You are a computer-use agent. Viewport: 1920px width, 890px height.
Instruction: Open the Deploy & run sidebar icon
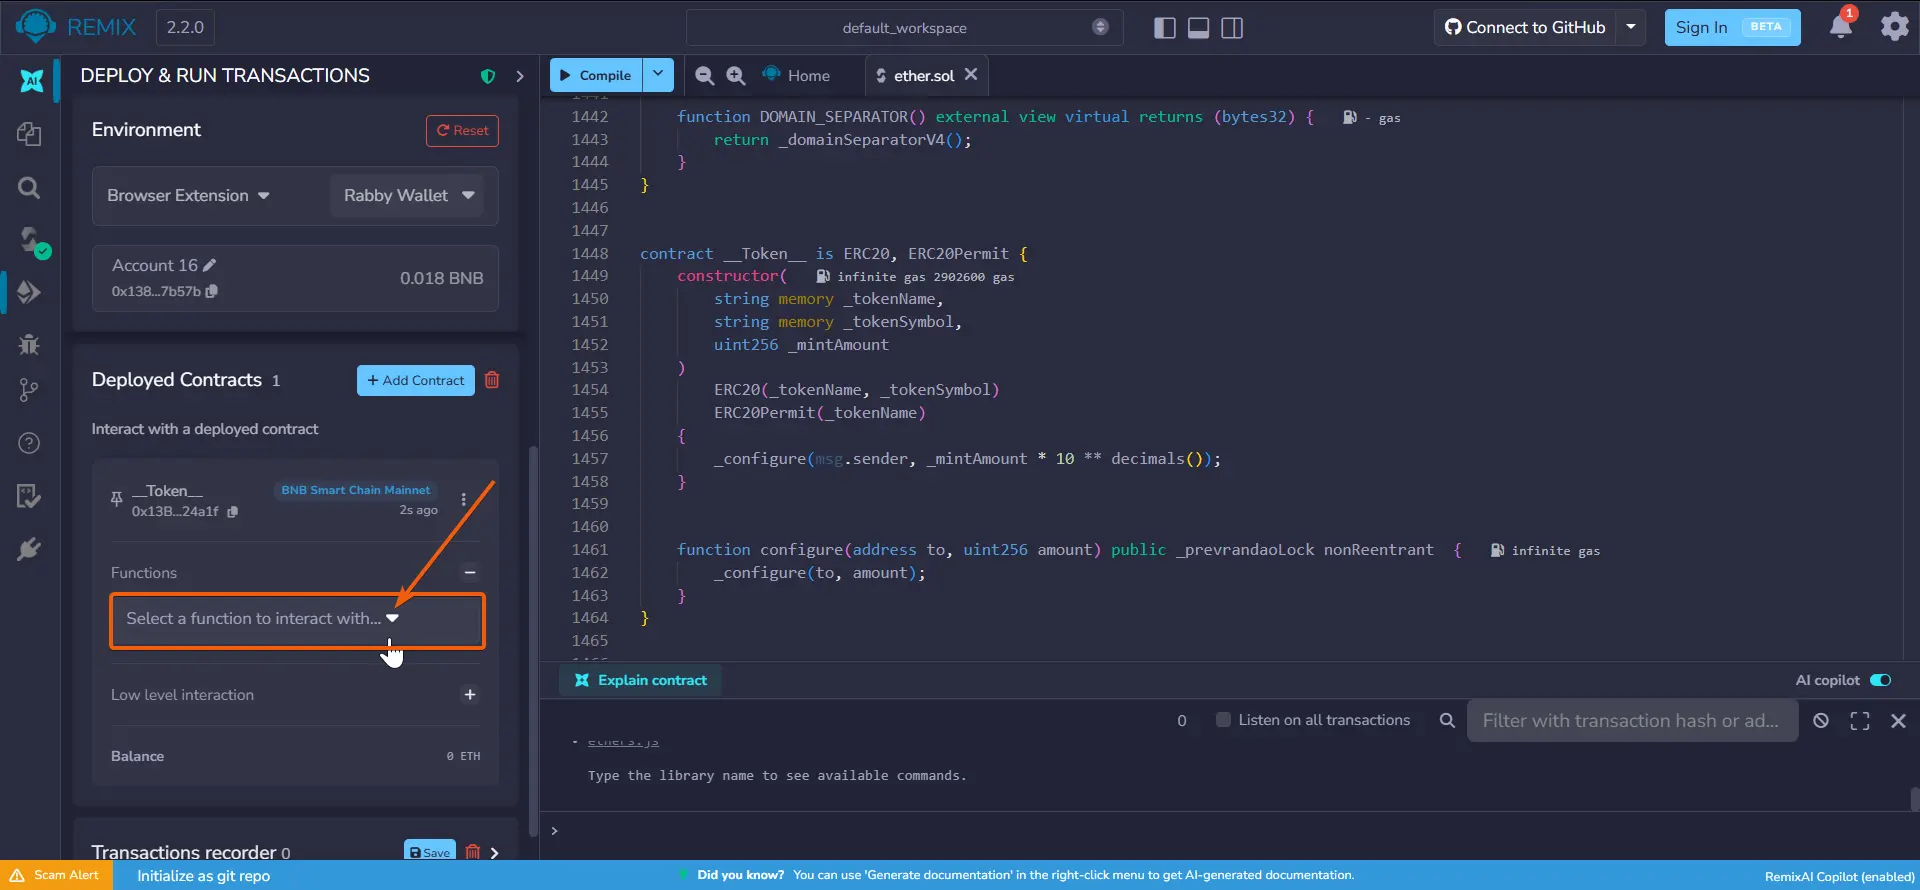point(29,292)
